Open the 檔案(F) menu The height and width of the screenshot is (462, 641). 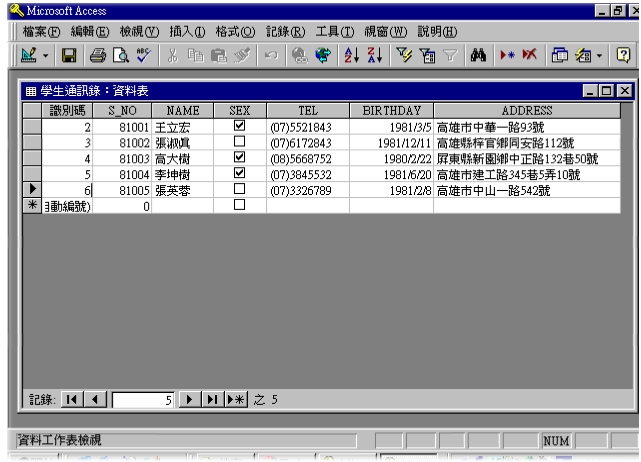click(x=41, y=31)
